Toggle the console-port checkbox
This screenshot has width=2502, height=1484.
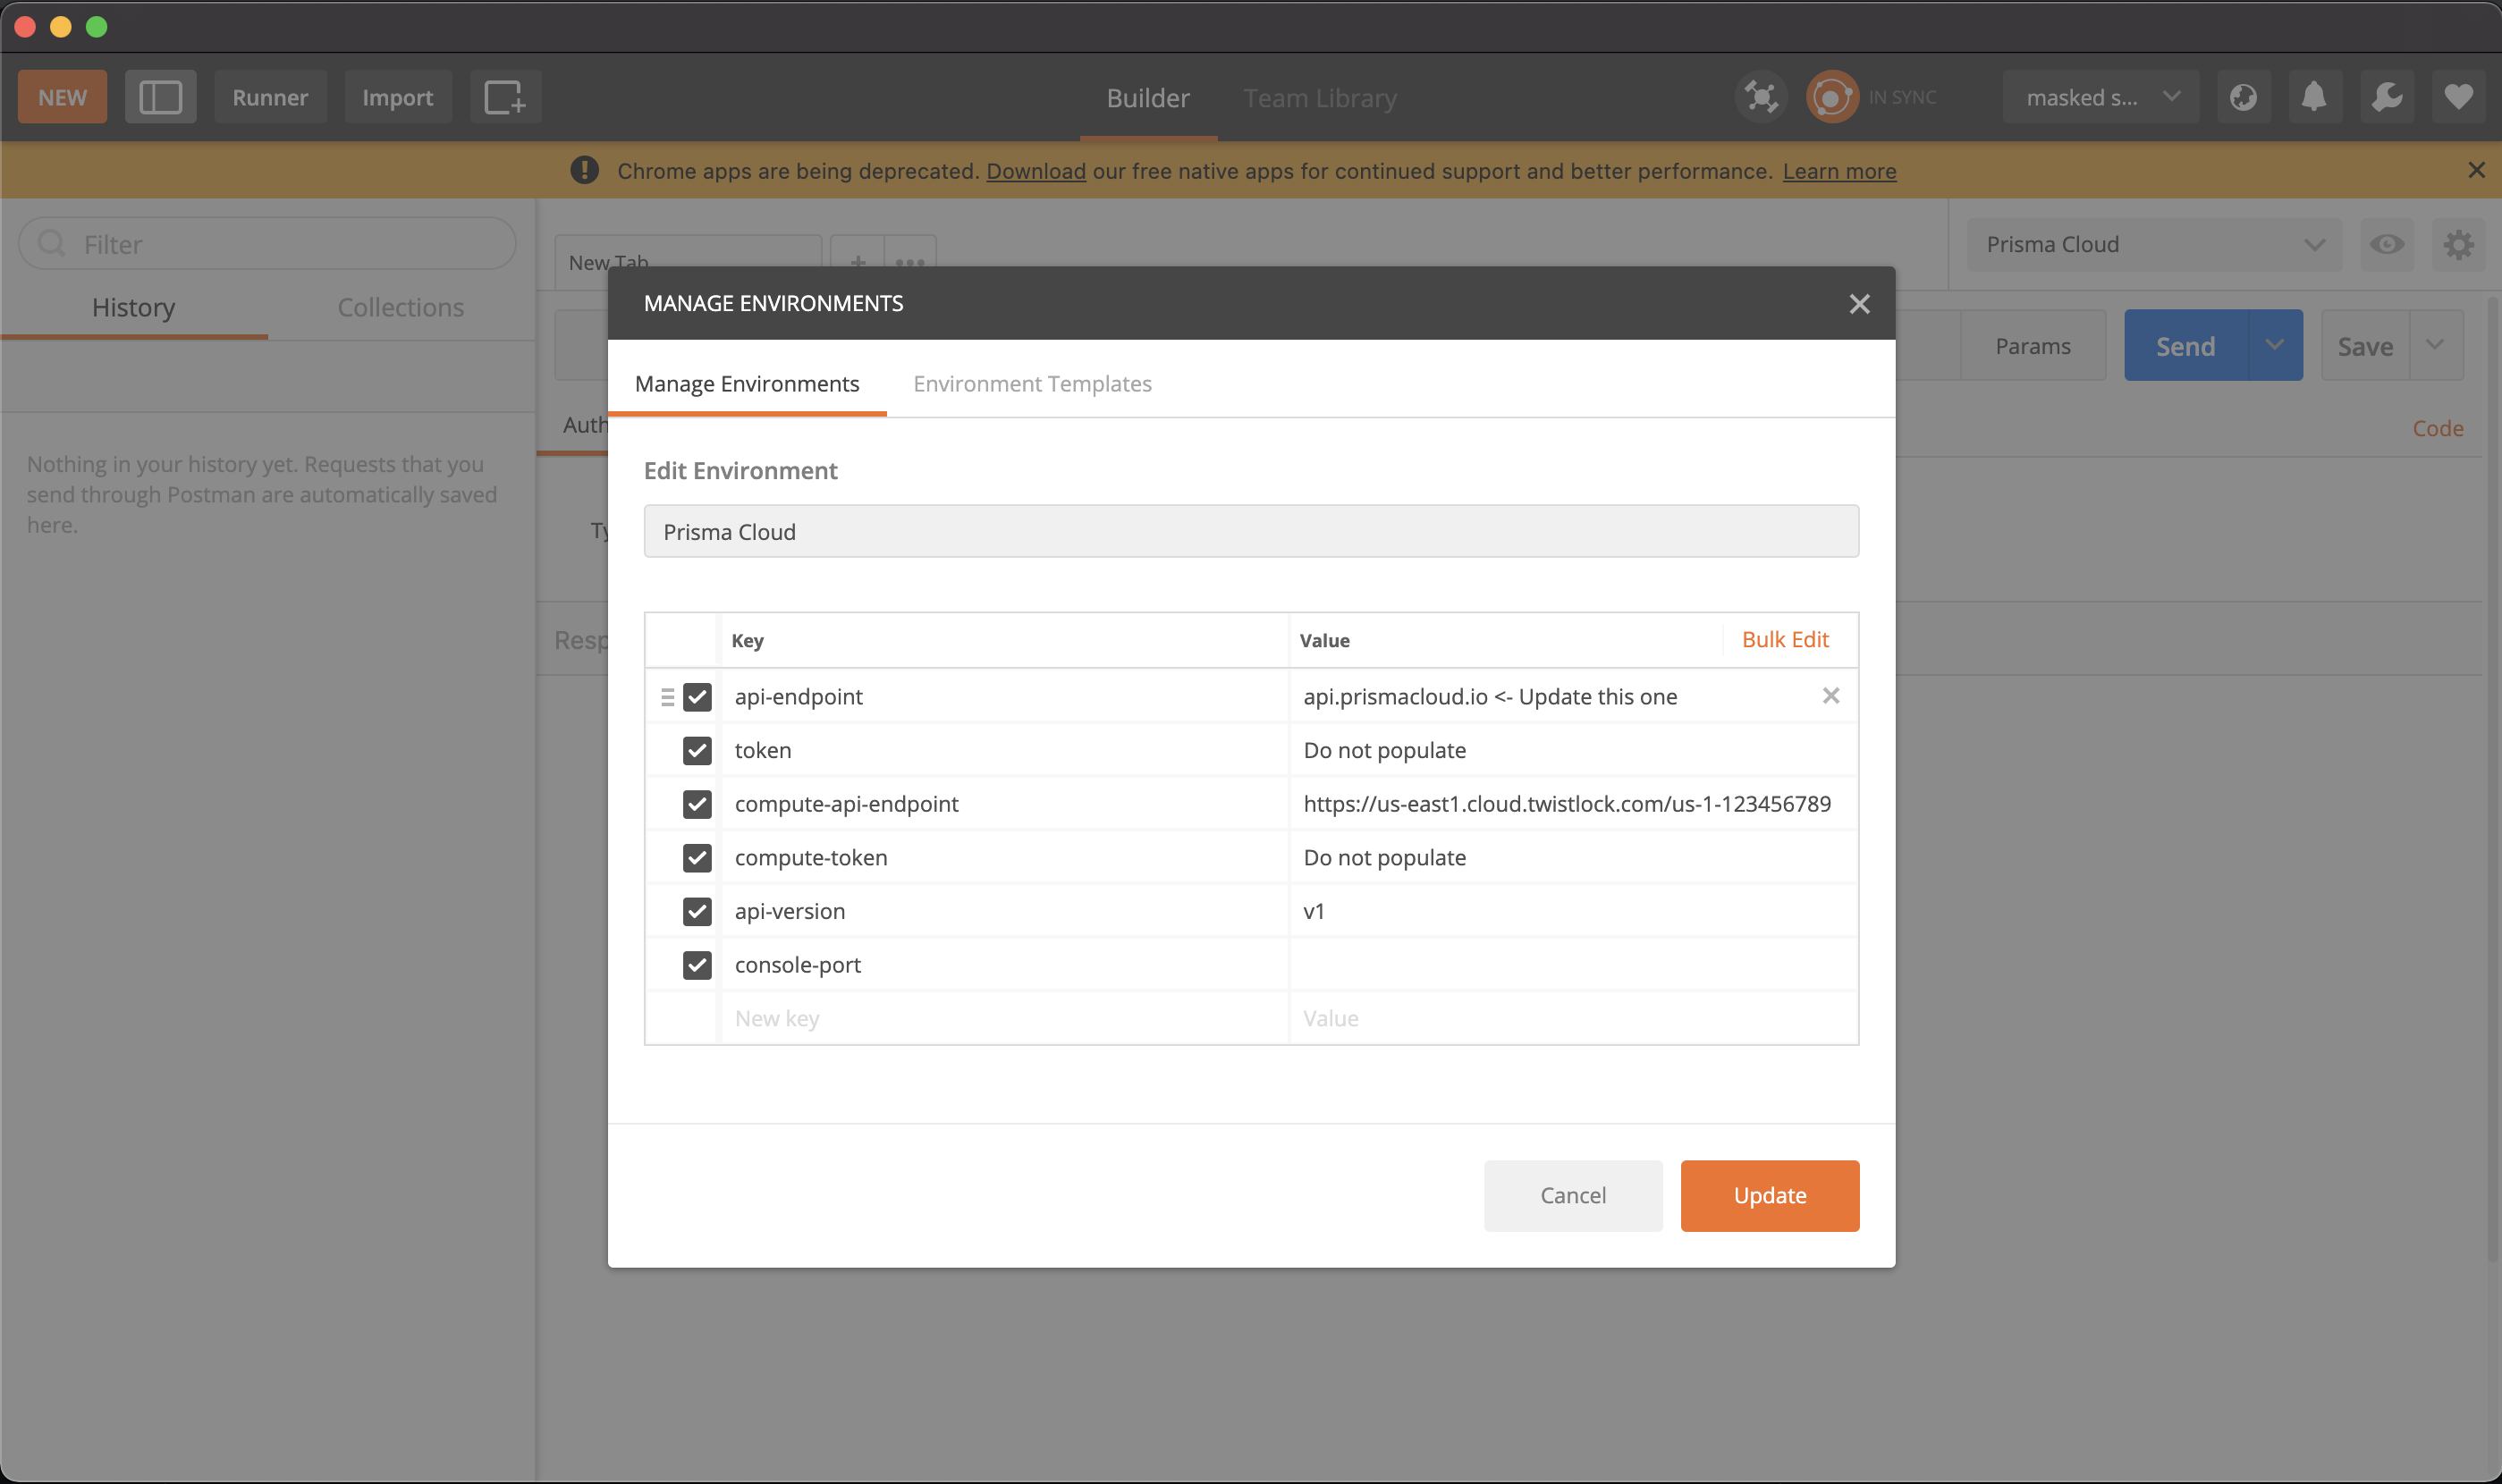coord(697,965)
